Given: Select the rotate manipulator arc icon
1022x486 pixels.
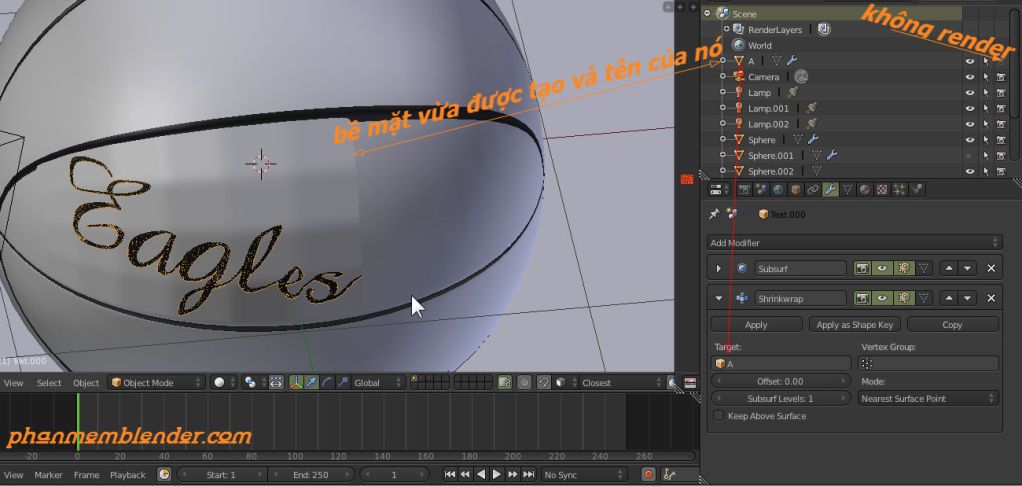Looking at the screenshot, I should tap(327, 382).
